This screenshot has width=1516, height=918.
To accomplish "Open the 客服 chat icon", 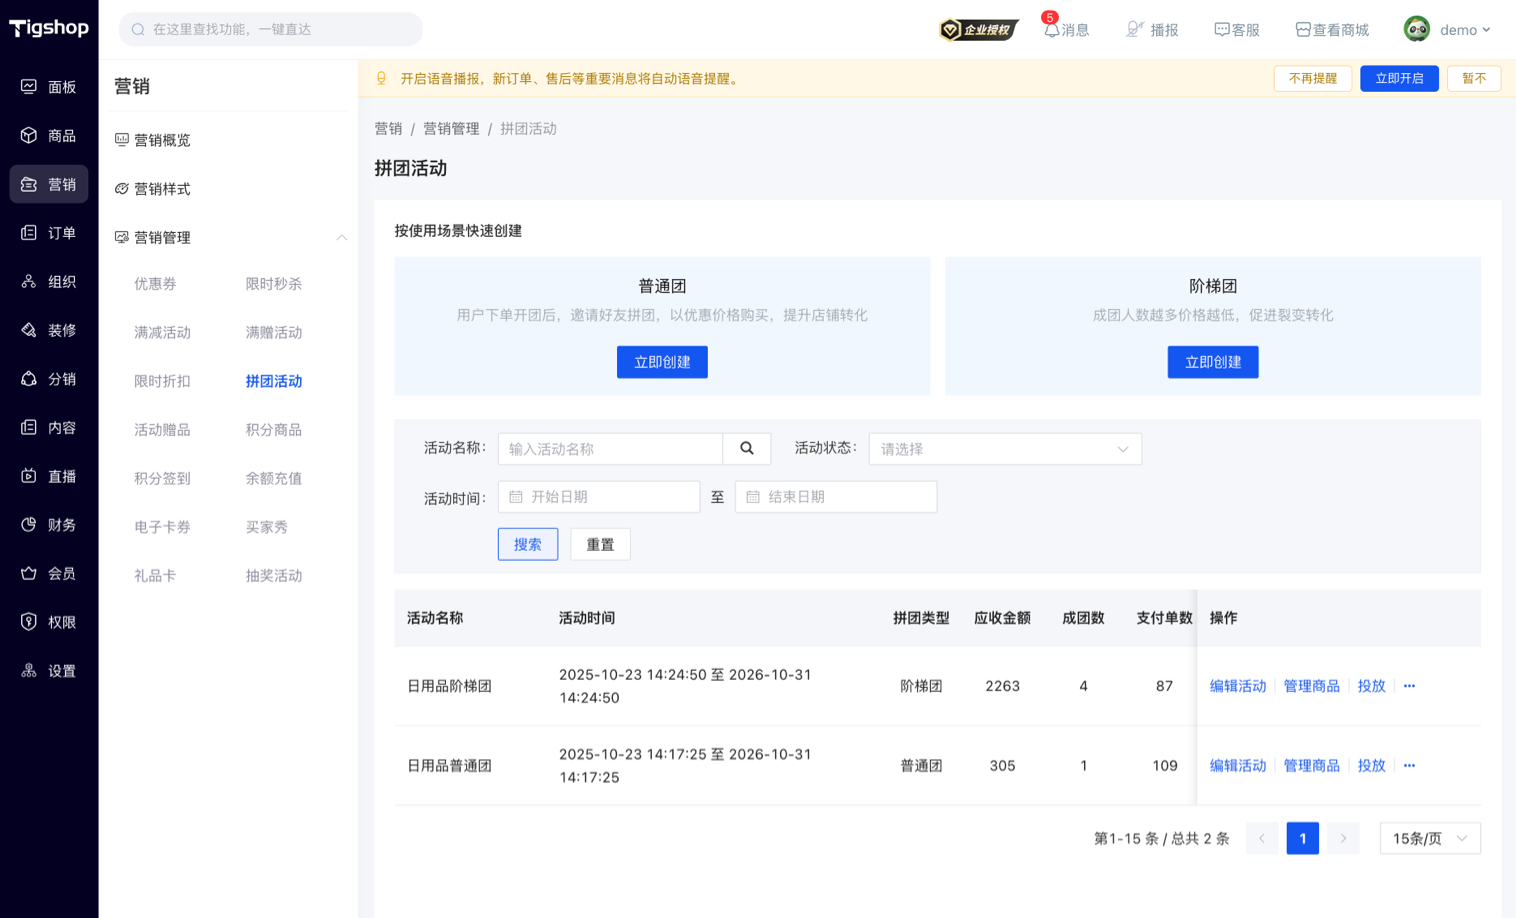I will tap(1221, 30).
